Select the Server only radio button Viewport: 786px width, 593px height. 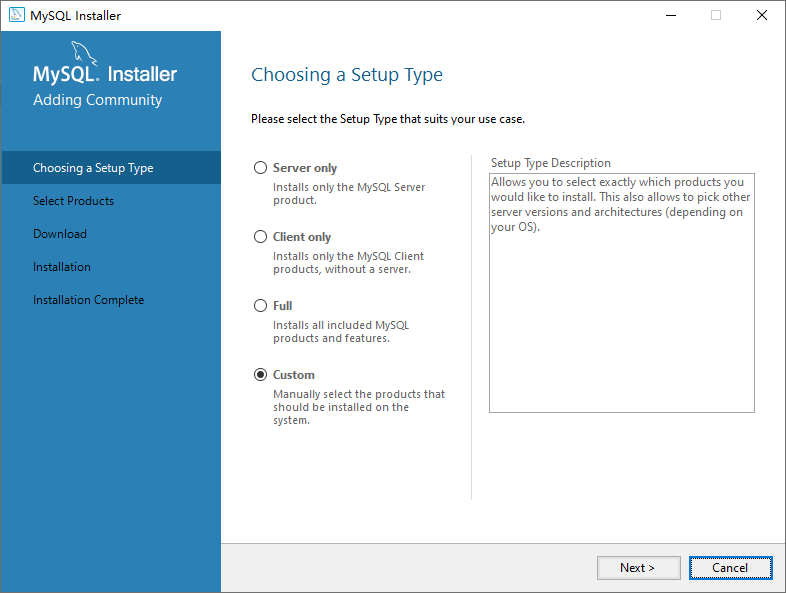tap(261, 168)
